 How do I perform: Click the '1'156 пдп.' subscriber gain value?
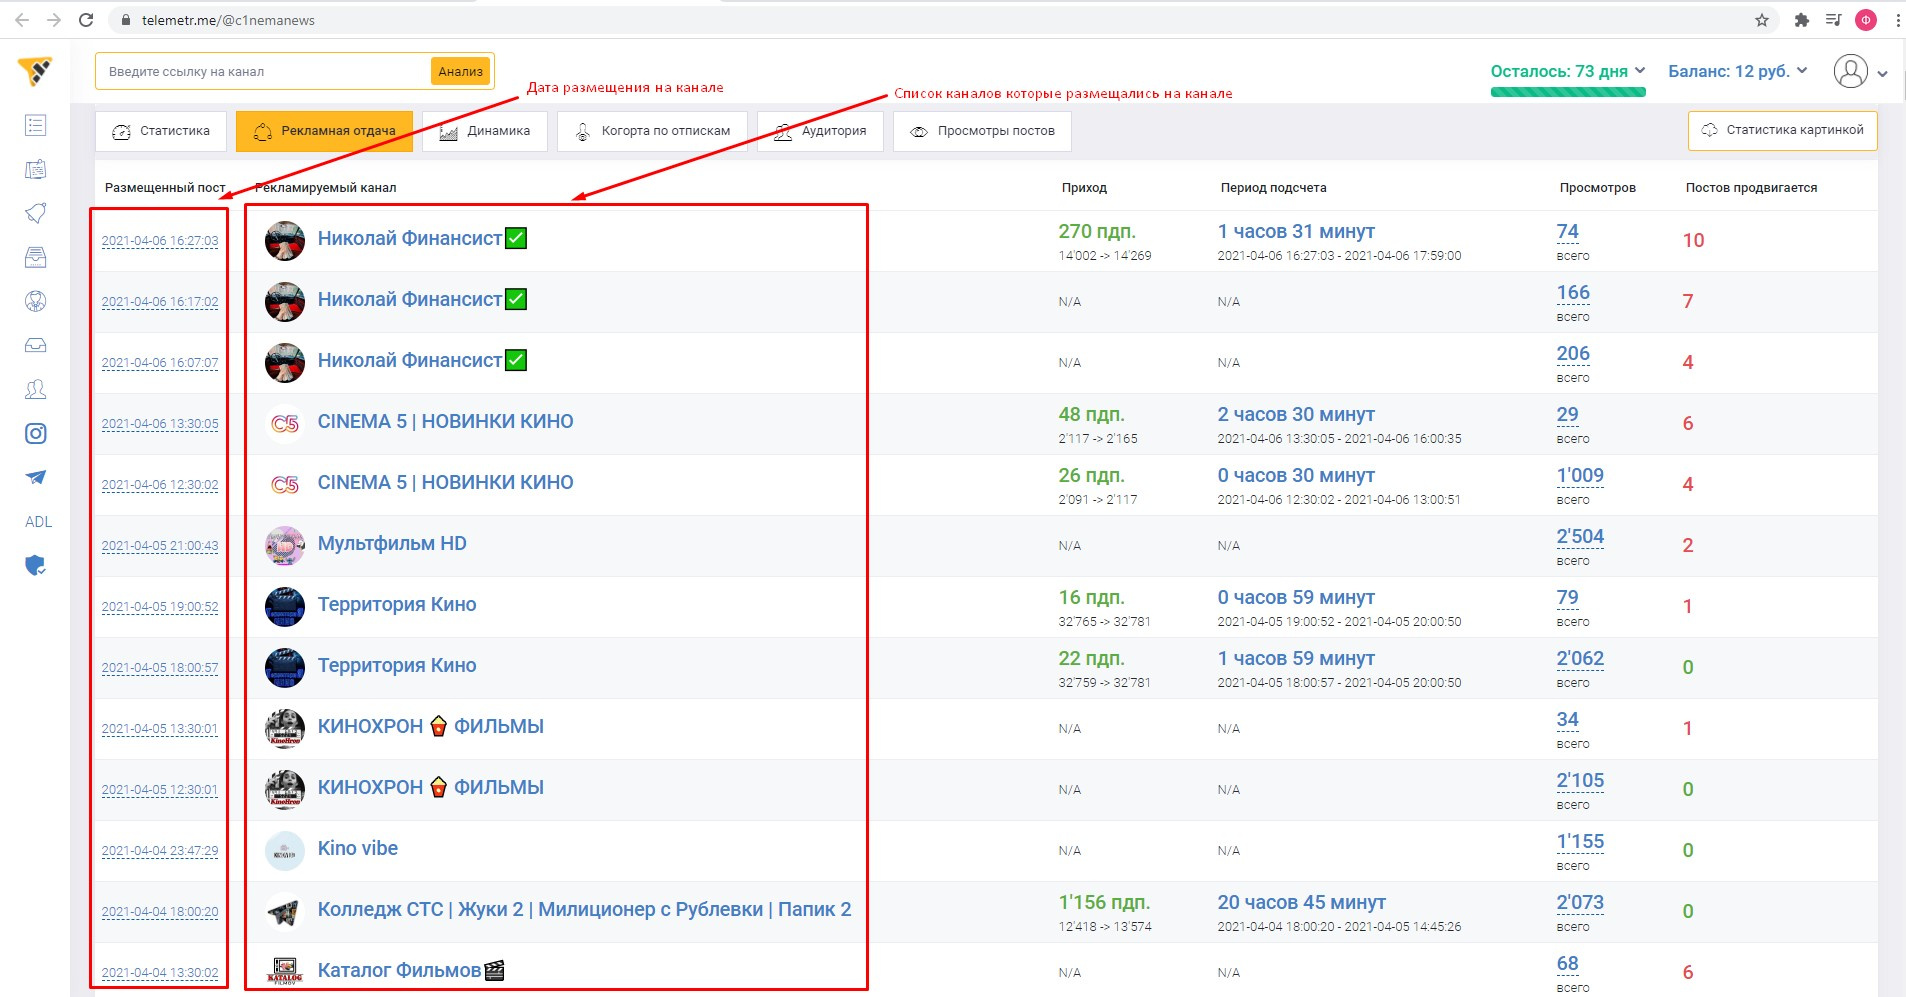tap(1104, 902)
